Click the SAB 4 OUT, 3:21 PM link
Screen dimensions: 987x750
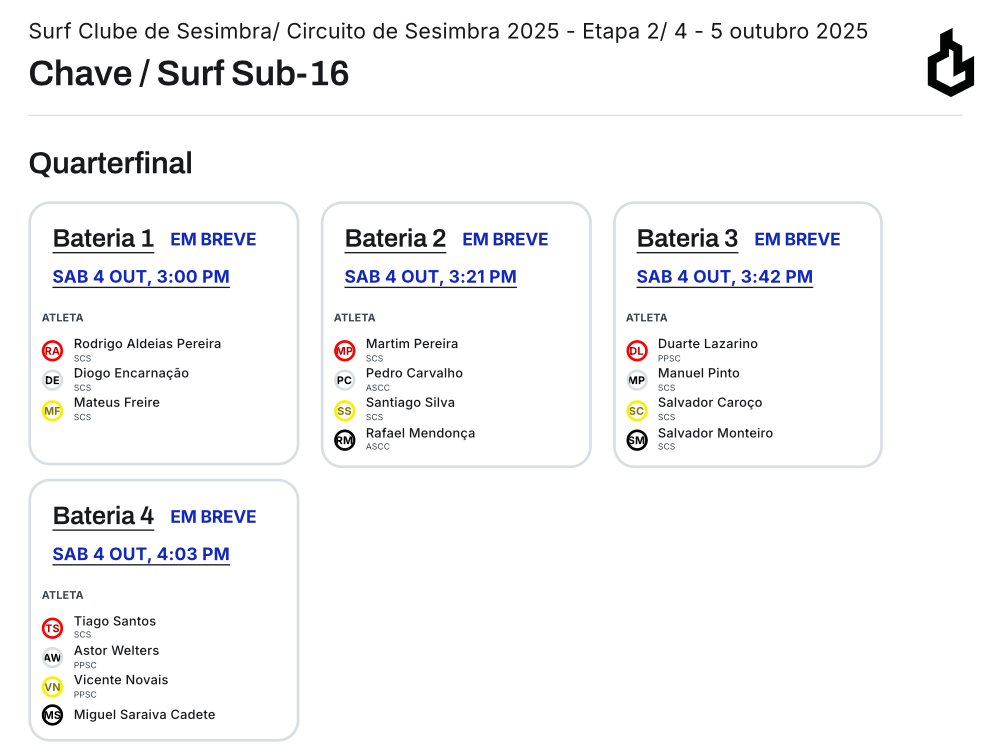[430, 277]
